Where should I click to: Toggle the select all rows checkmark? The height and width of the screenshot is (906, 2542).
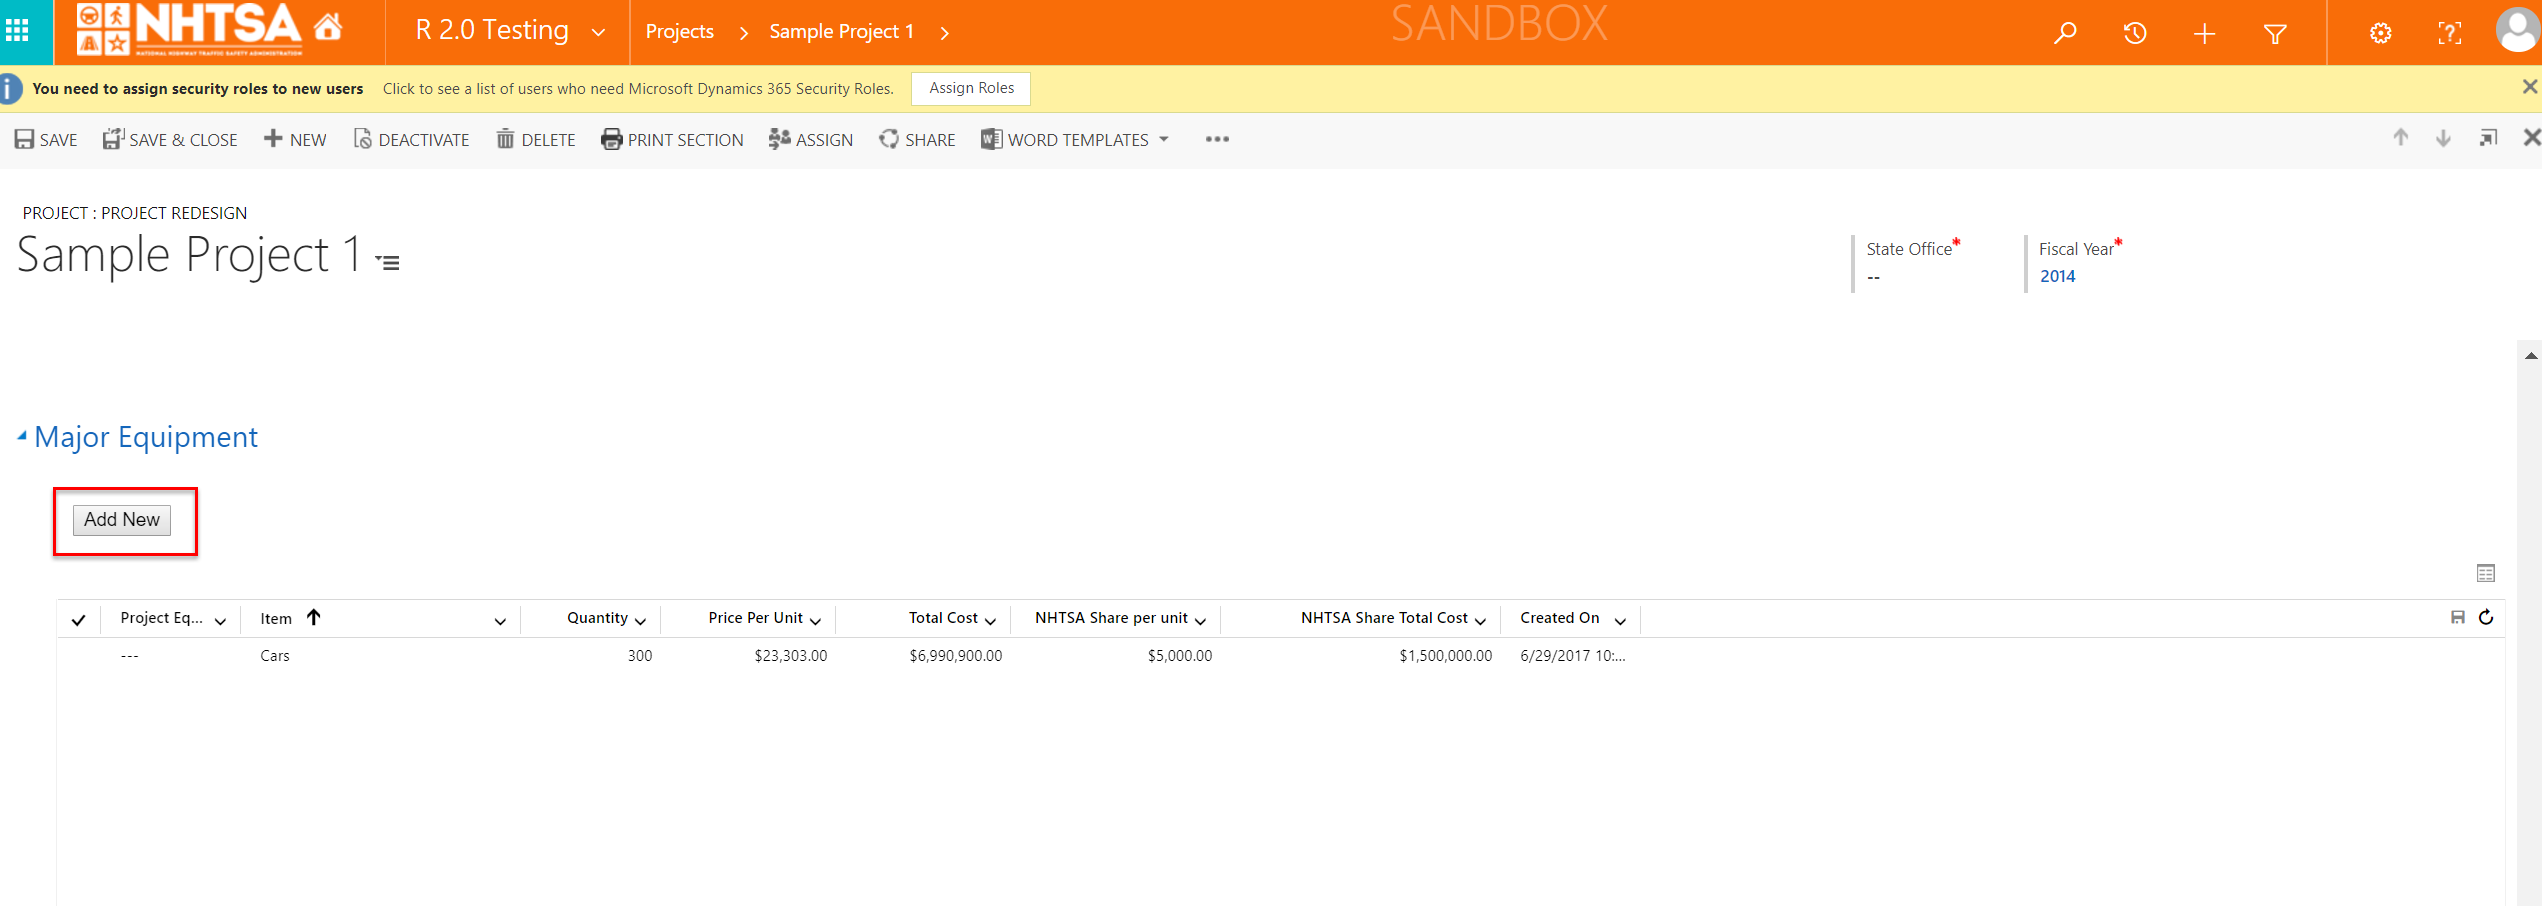coord(79,620)
